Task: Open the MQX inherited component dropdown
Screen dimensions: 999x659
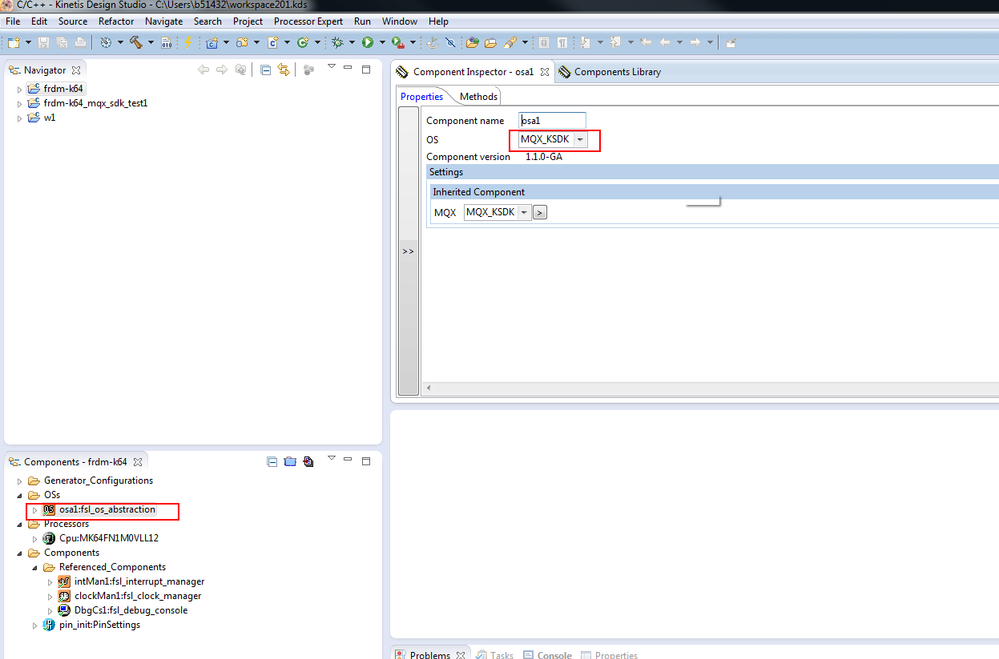Action: coord(524,212)
